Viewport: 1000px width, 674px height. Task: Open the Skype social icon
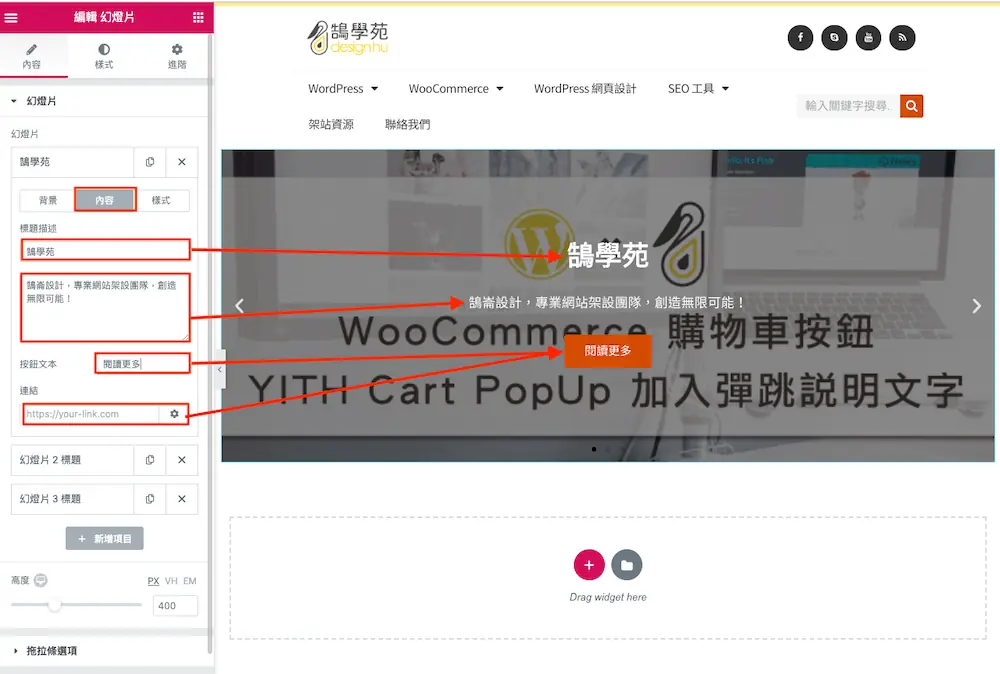coord(834,38)
